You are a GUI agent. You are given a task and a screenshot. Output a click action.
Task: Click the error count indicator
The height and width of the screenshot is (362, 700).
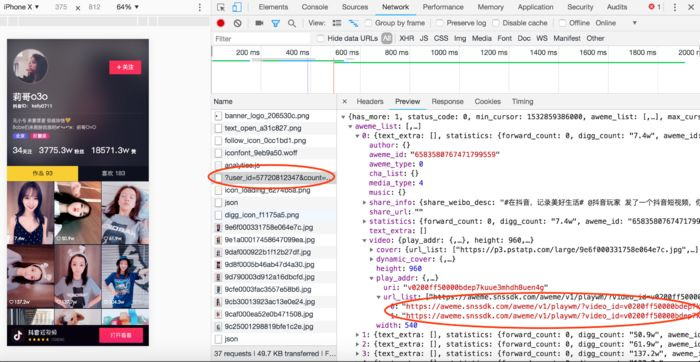click(x=654, y=7)
